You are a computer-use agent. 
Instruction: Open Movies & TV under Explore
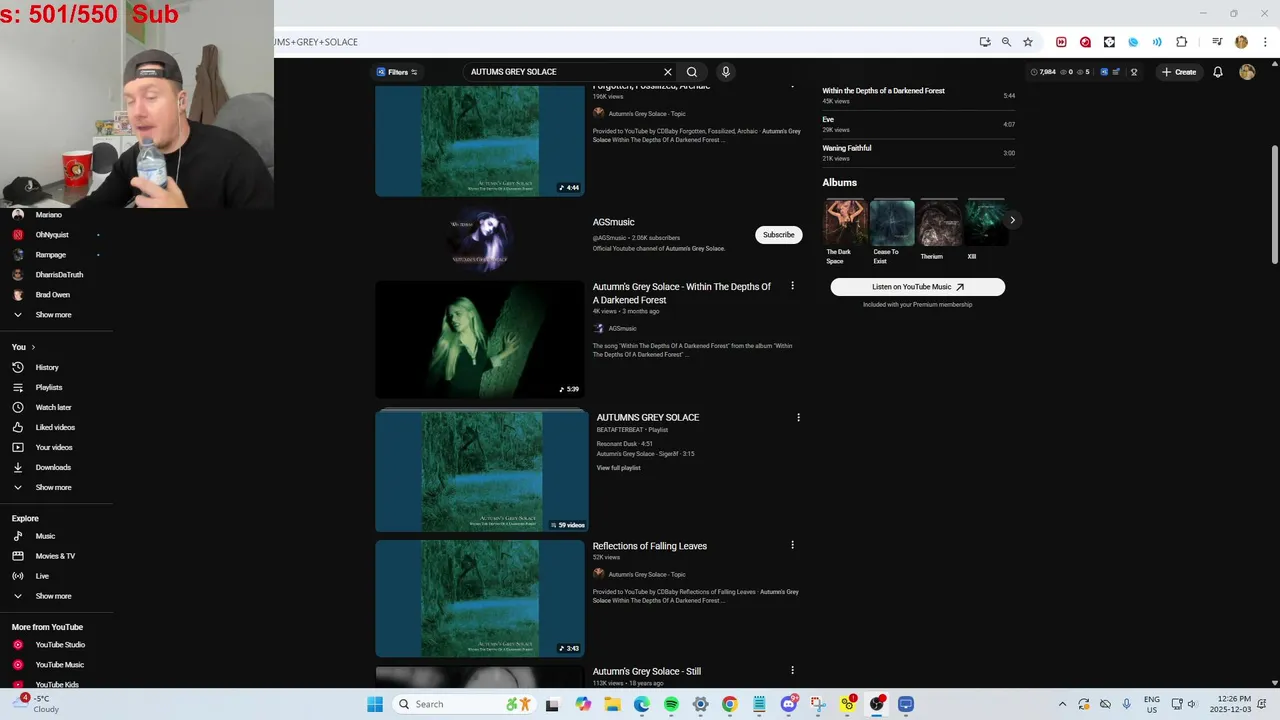click(55, 556)
